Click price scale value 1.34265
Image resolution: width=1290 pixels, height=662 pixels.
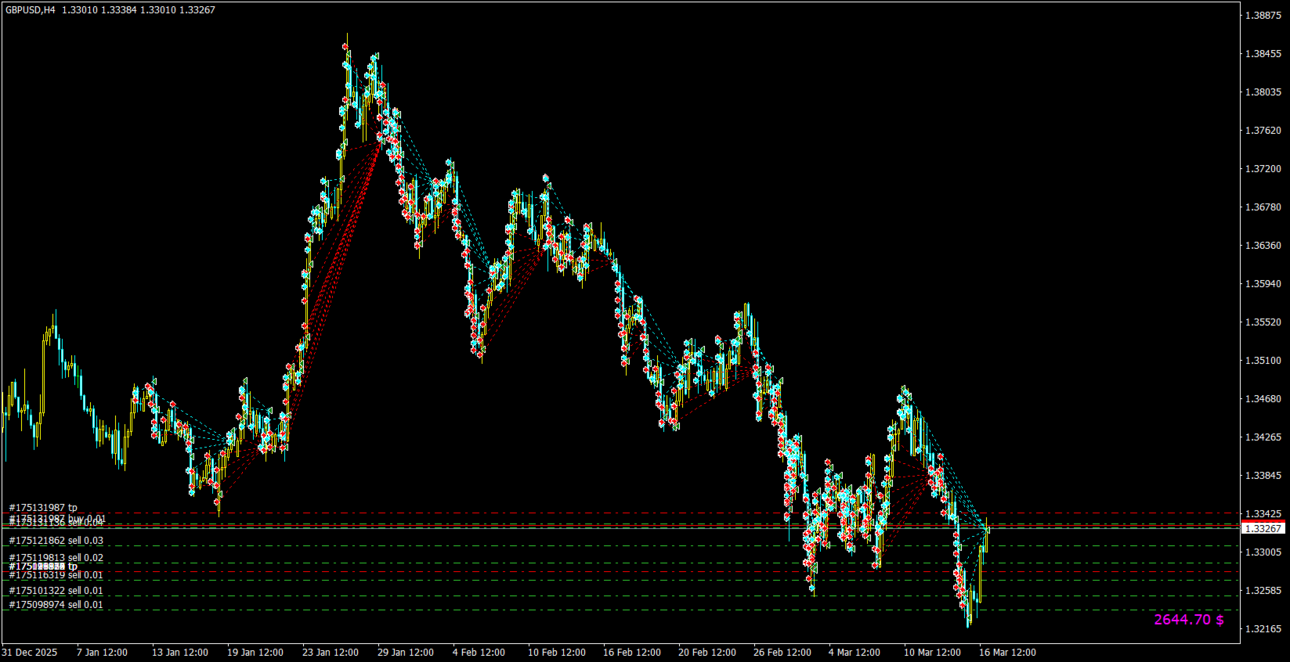[1264, 437]
